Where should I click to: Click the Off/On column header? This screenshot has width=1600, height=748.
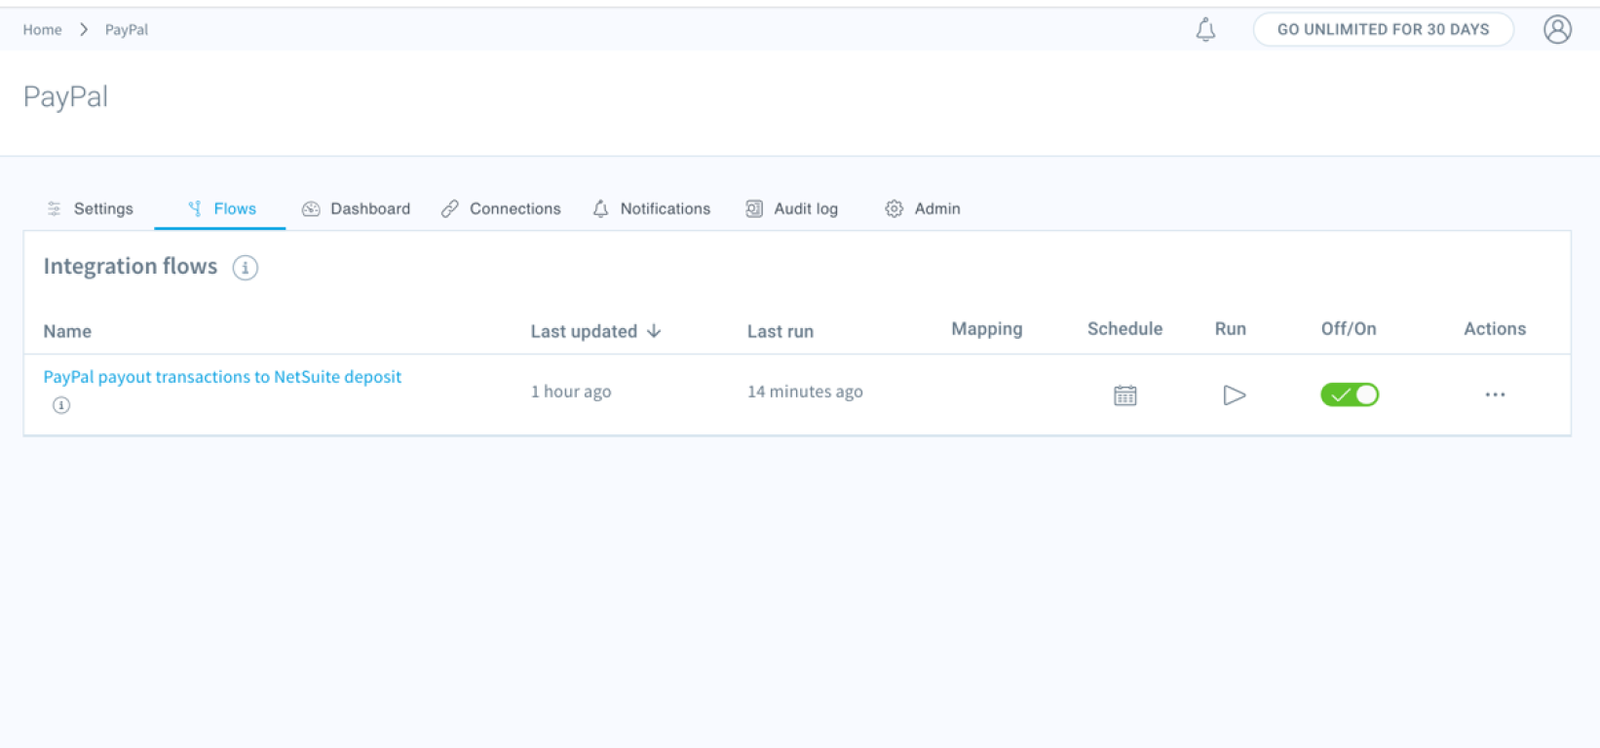point(1348,329)
